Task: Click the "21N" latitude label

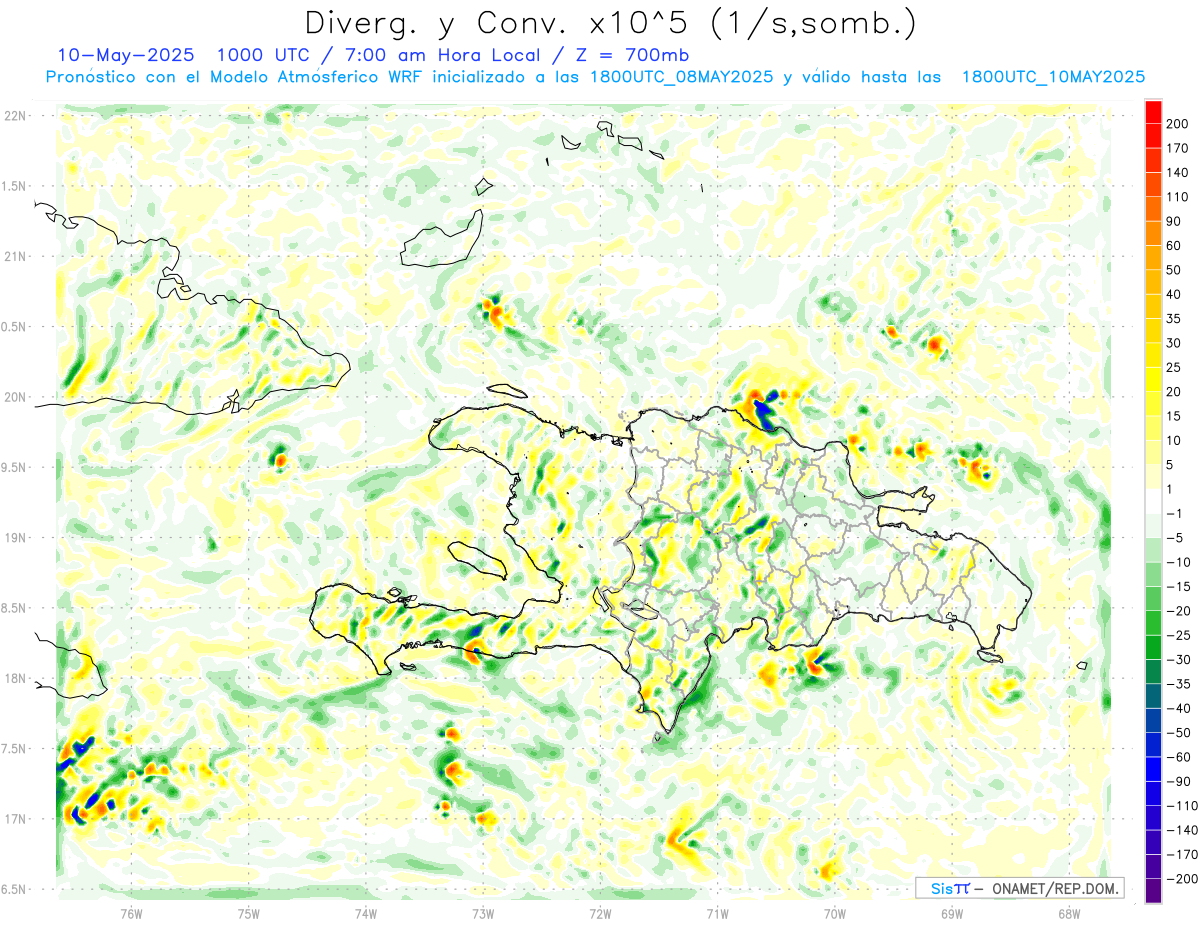Action: click(15, 257)
